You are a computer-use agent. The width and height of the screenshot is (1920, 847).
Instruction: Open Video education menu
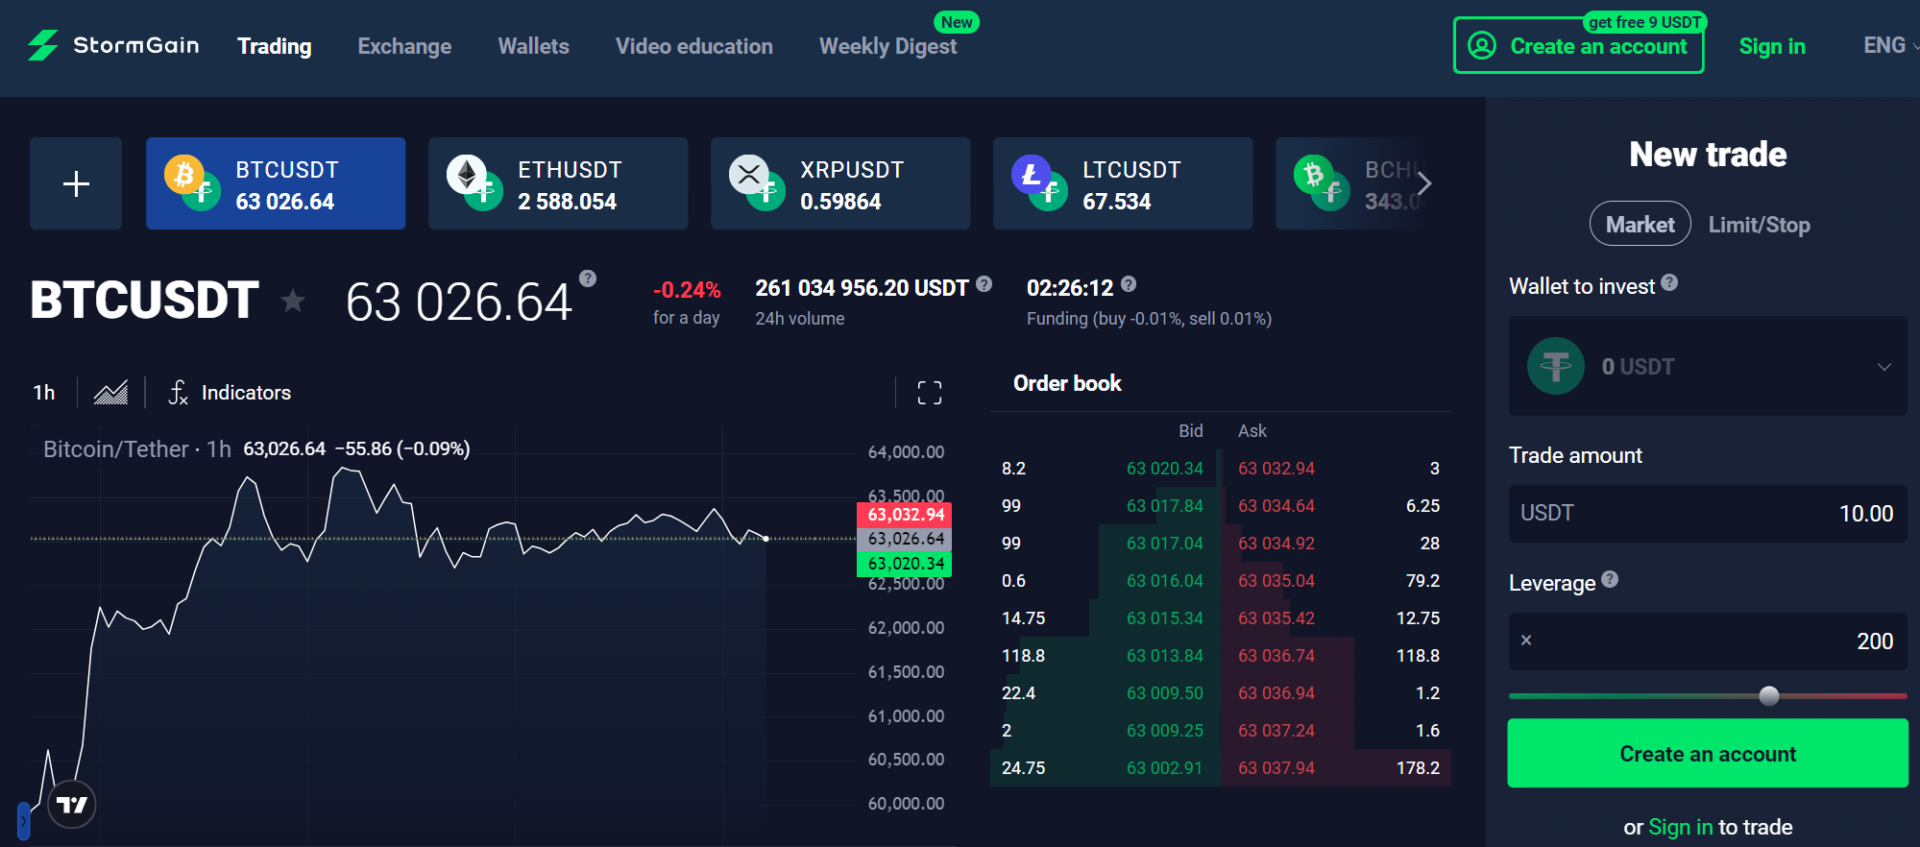pos(694,46)
